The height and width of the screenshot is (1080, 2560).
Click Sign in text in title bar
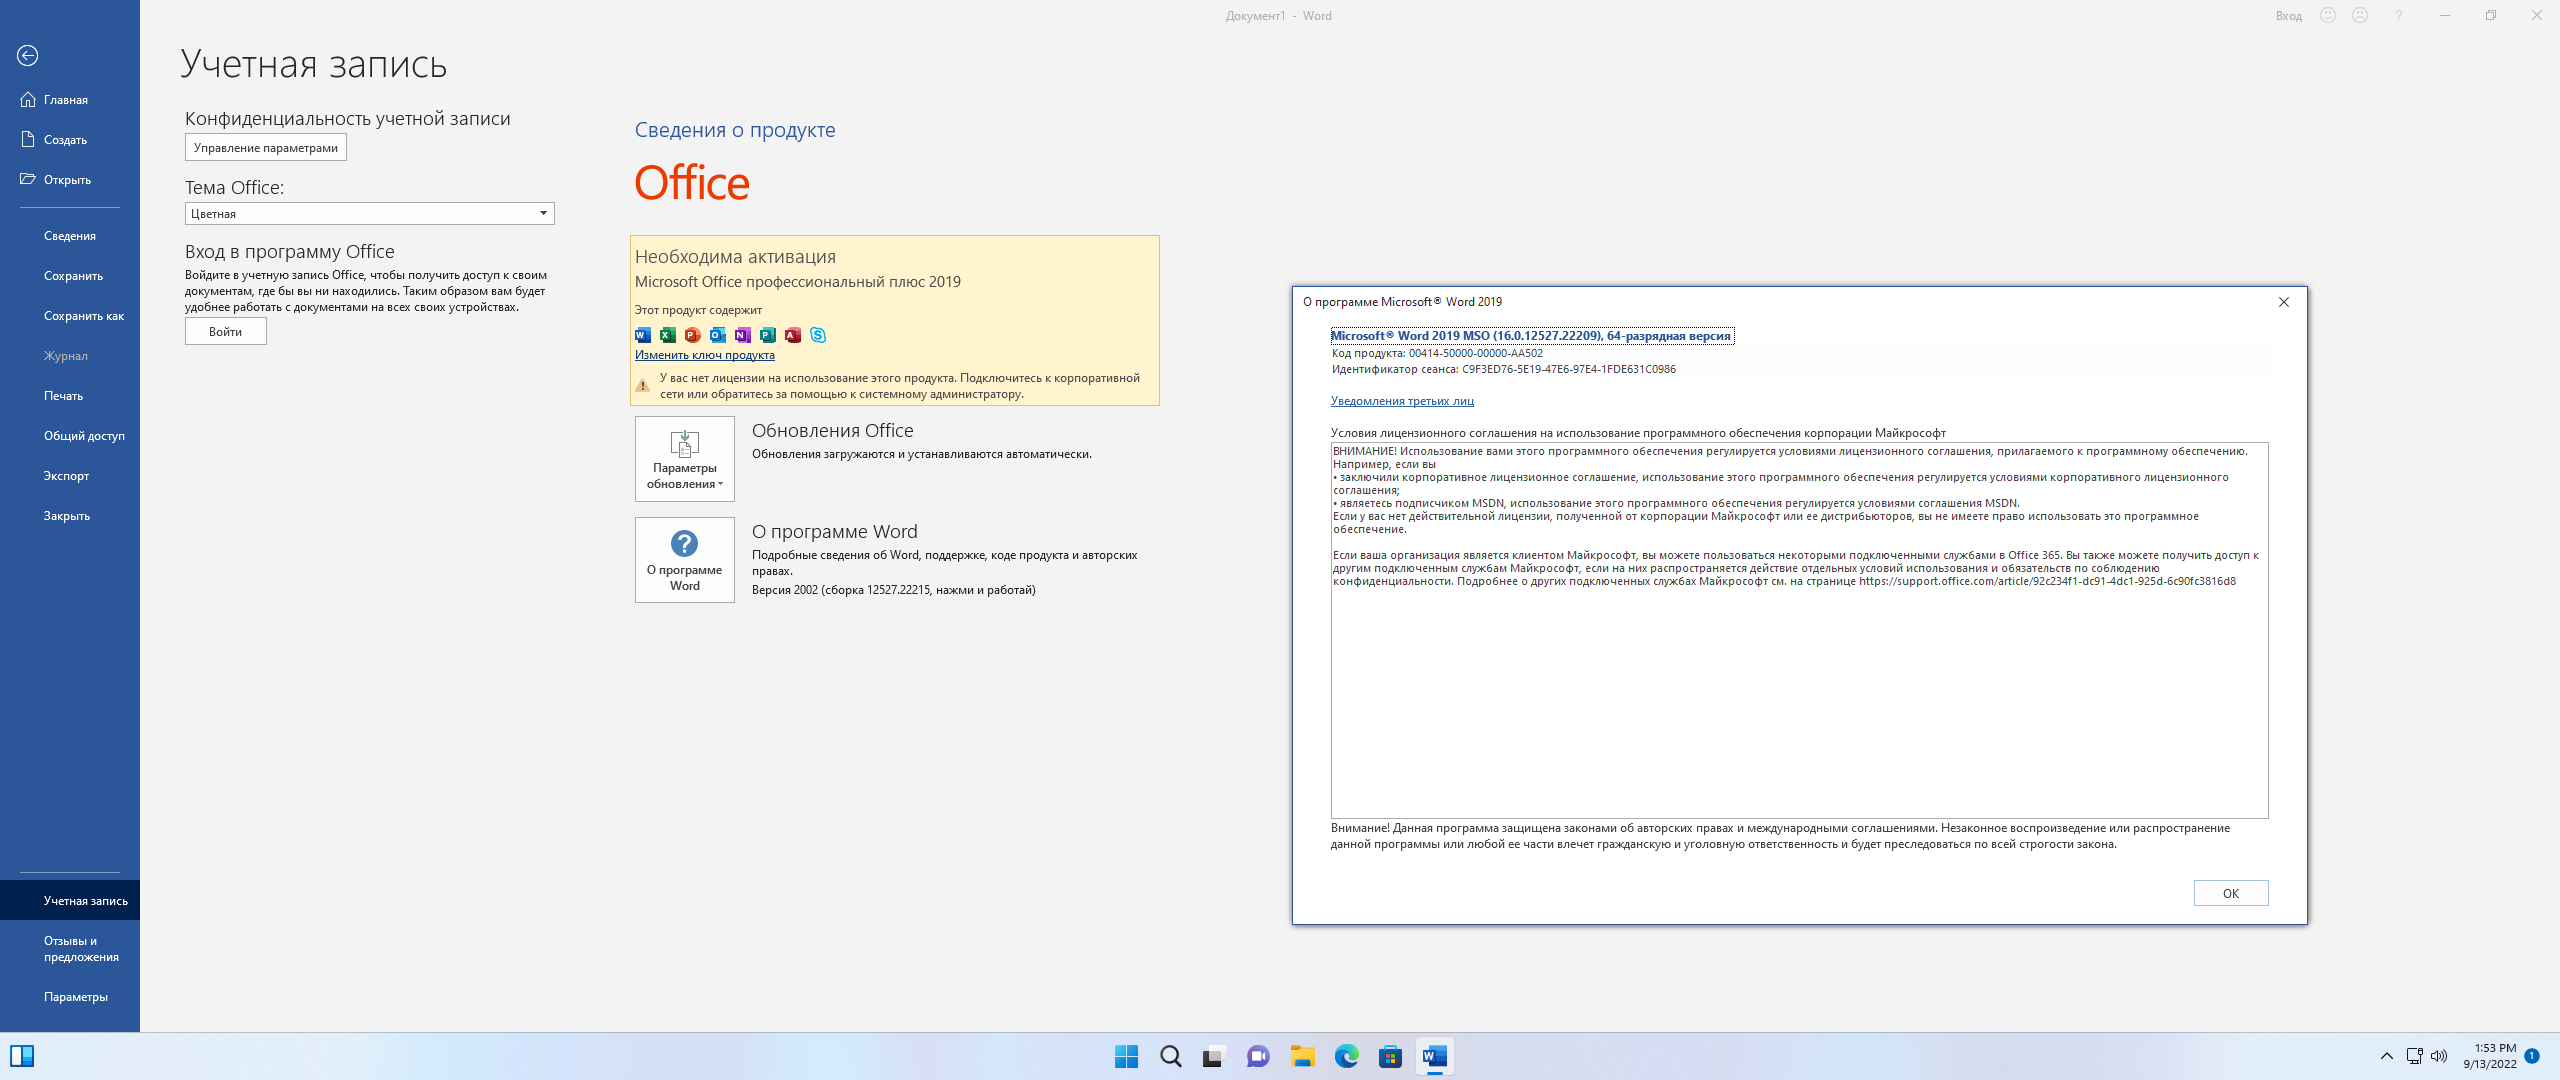(x=2289, y=16)
